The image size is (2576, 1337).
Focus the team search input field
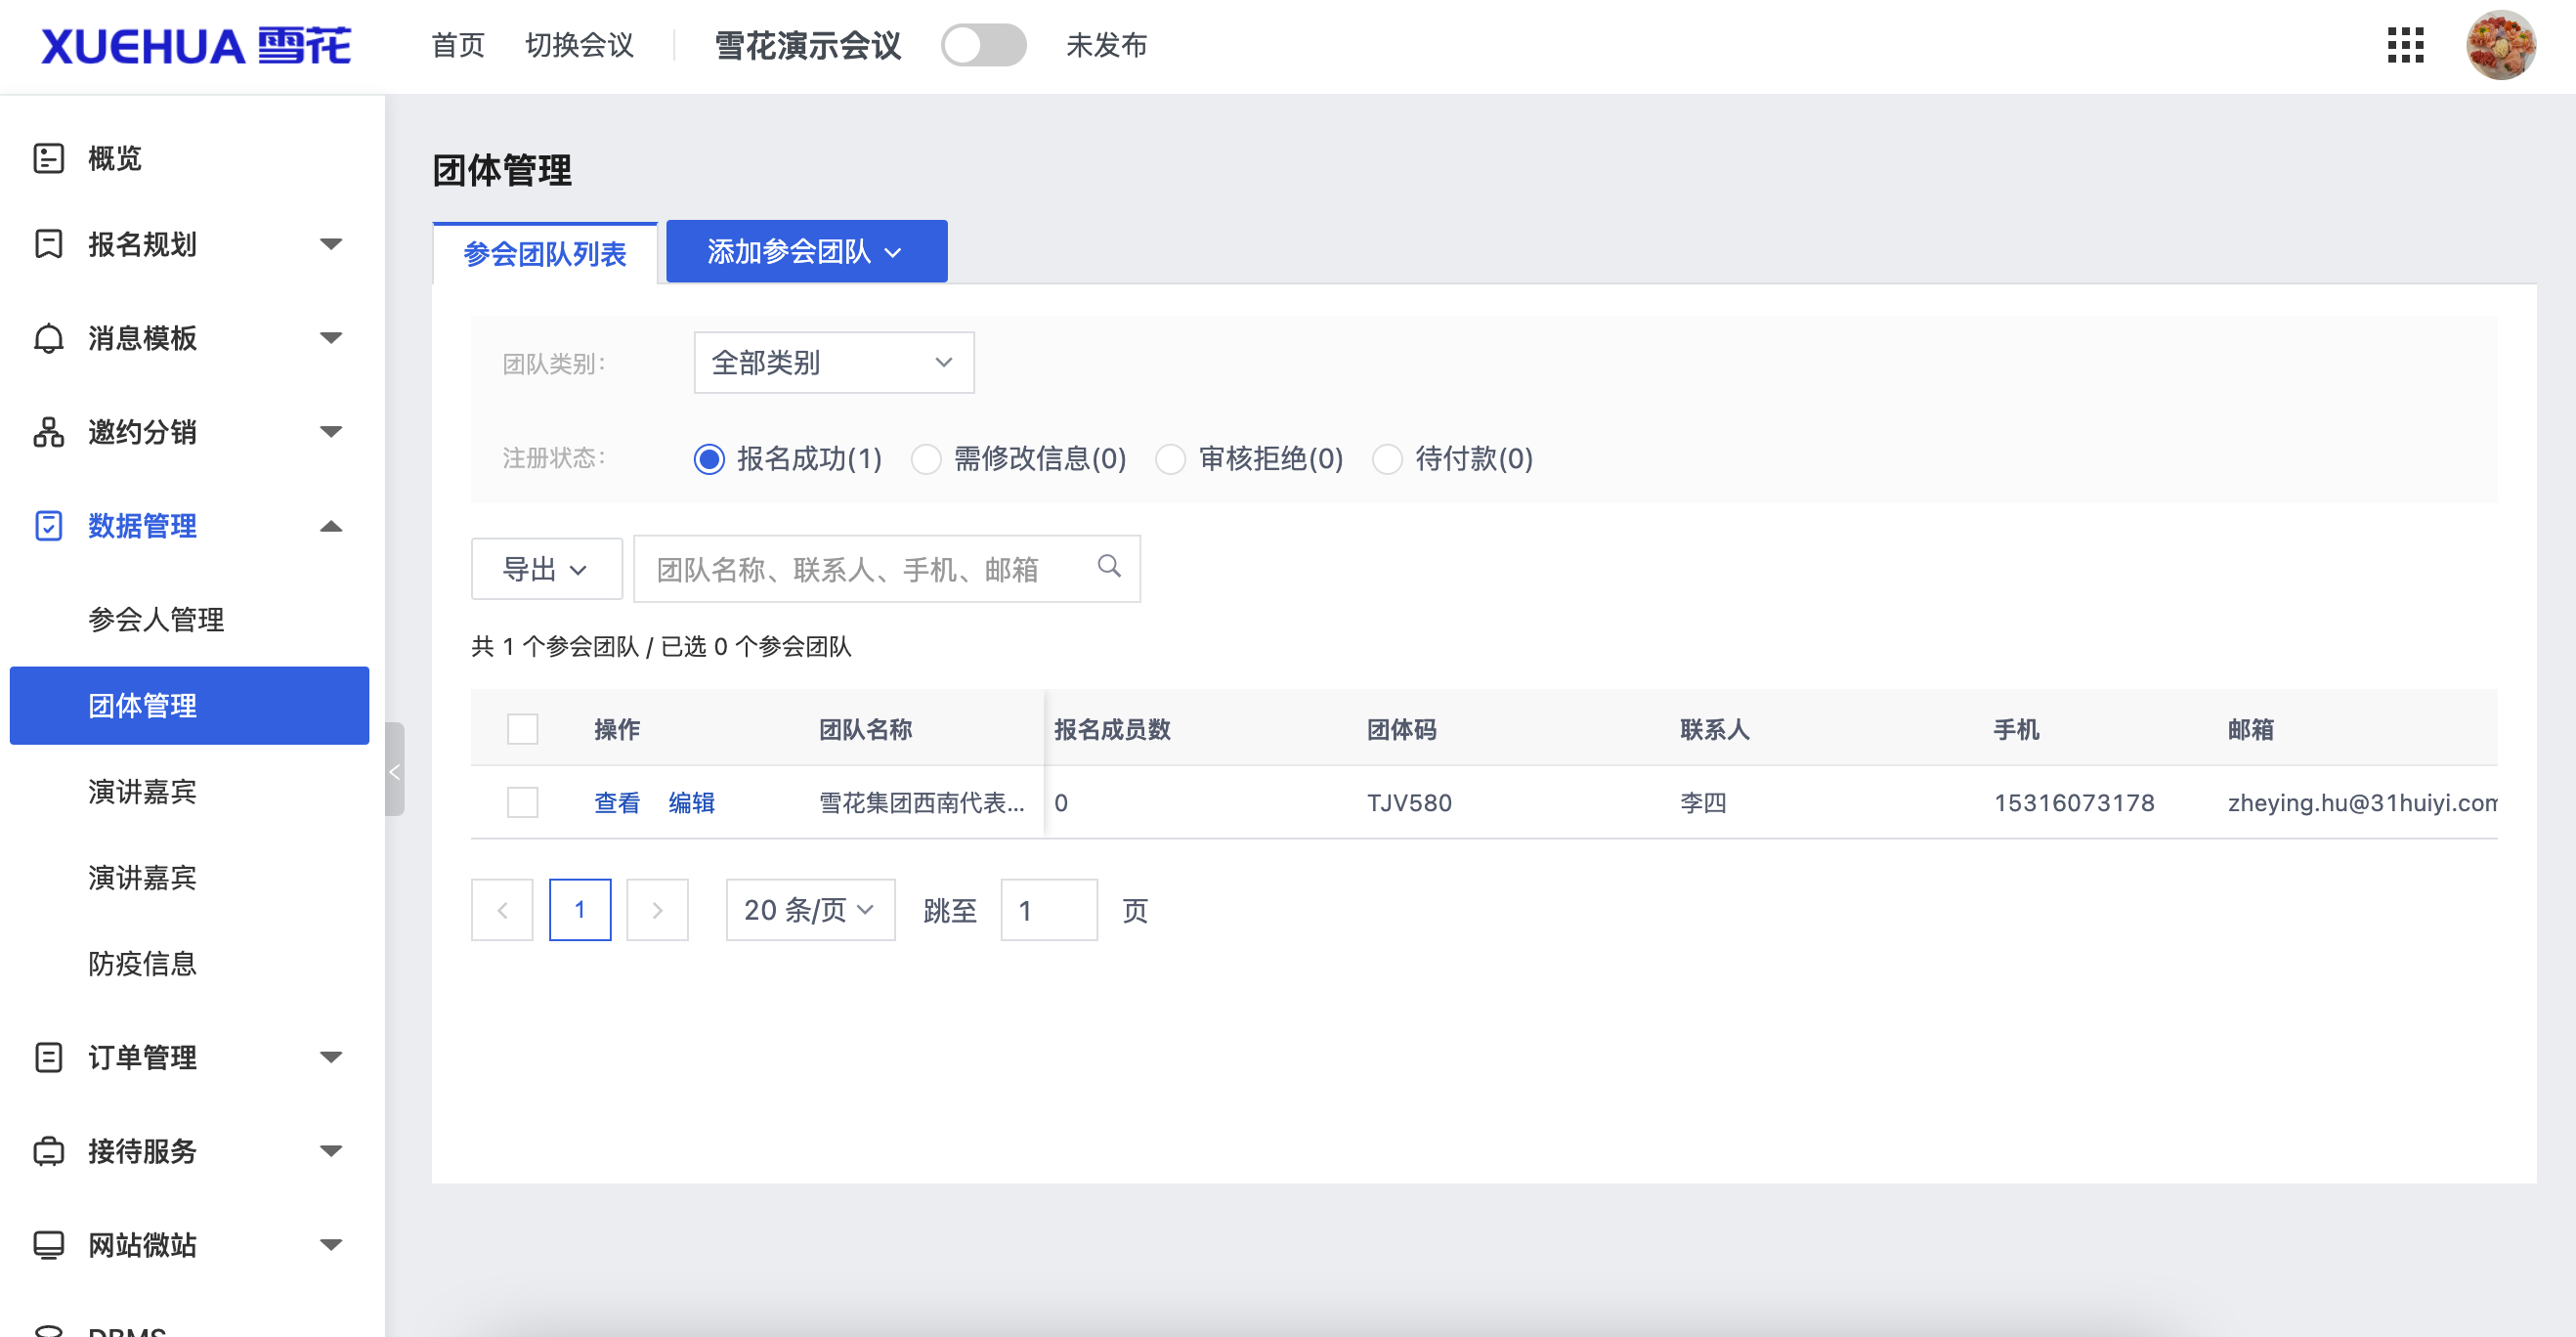pyautogui.click(x=887, y=569)
